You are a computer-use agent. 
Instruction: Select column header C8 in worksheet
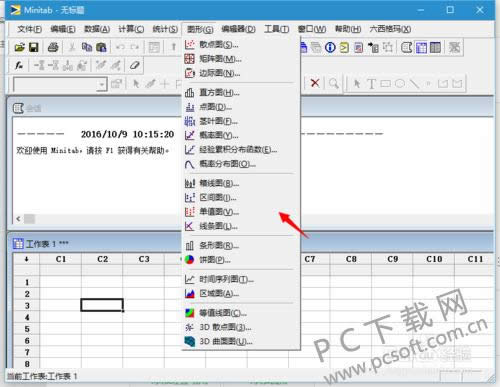pyautogui.click(x=351, y=259)
